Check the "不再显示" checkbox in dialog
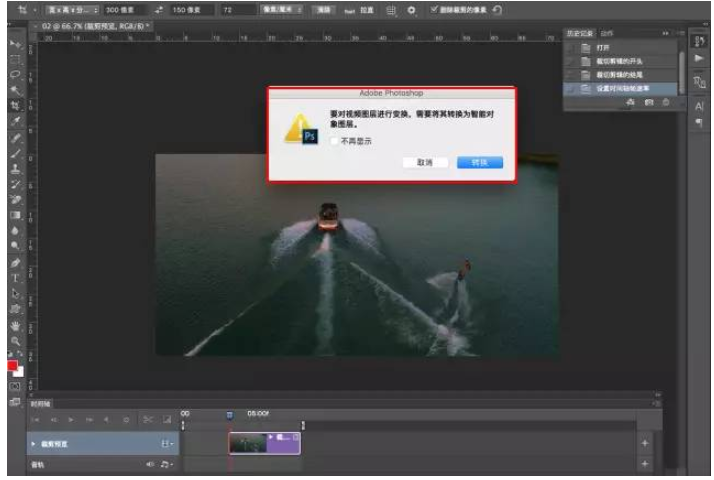Image resolution: width=714 pixels, height=480 pixels. (335, 141)
